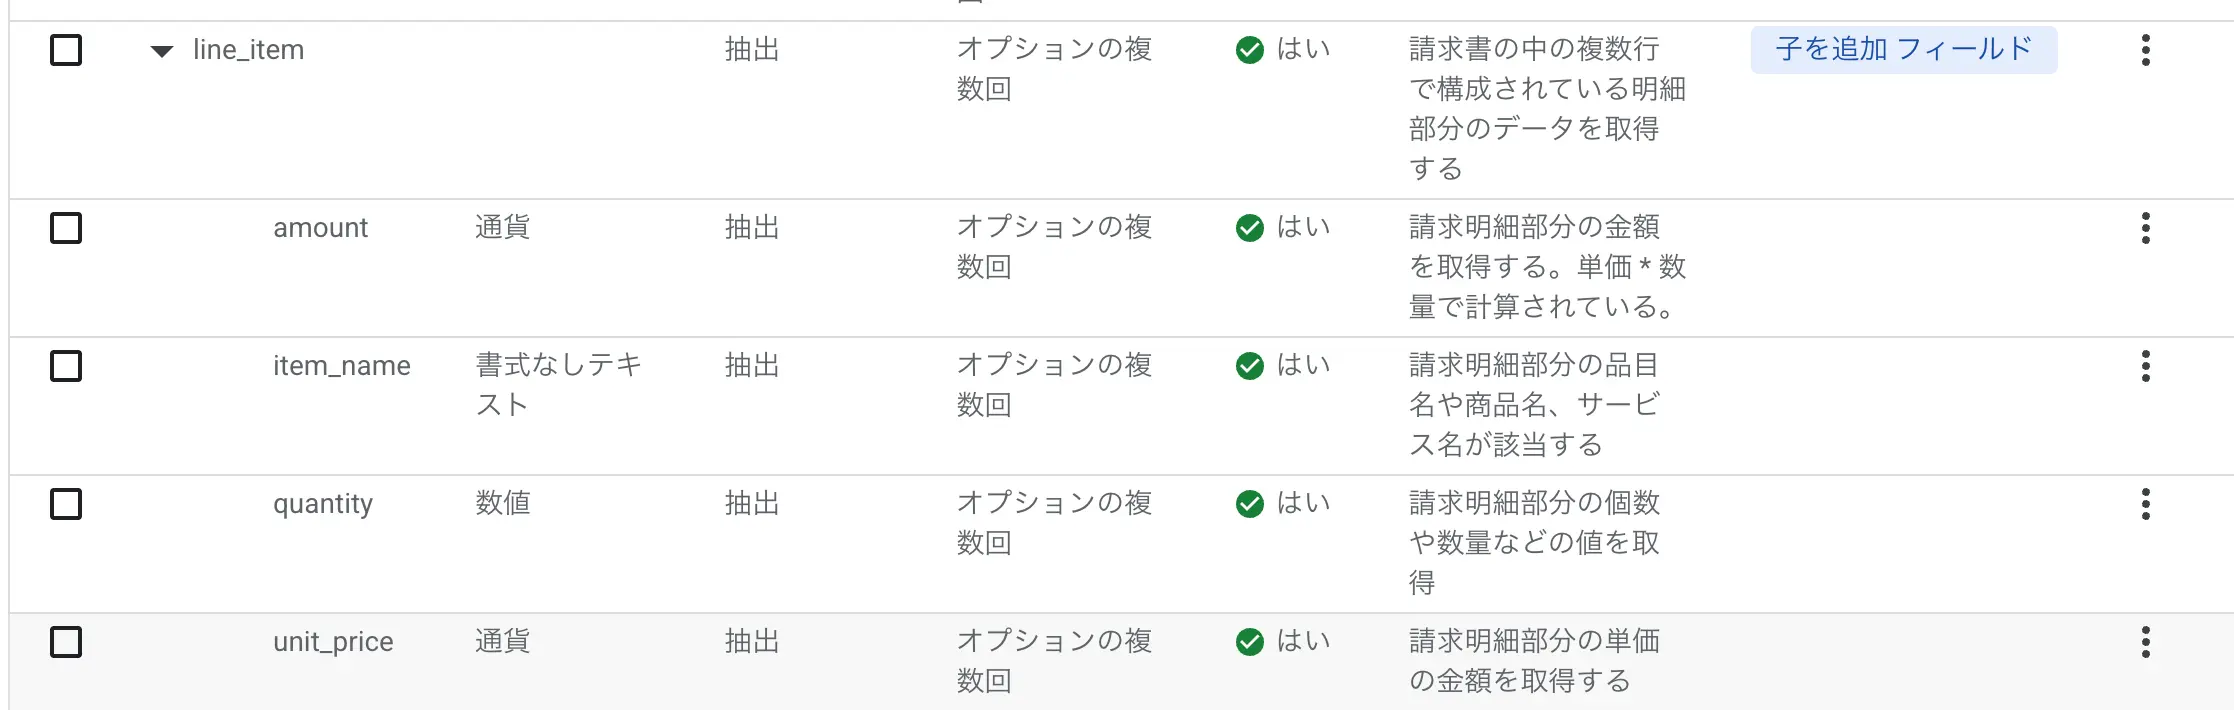Click green check icon in line_item row
The image size is (2234, 710).
click(x=1249, y=50)
